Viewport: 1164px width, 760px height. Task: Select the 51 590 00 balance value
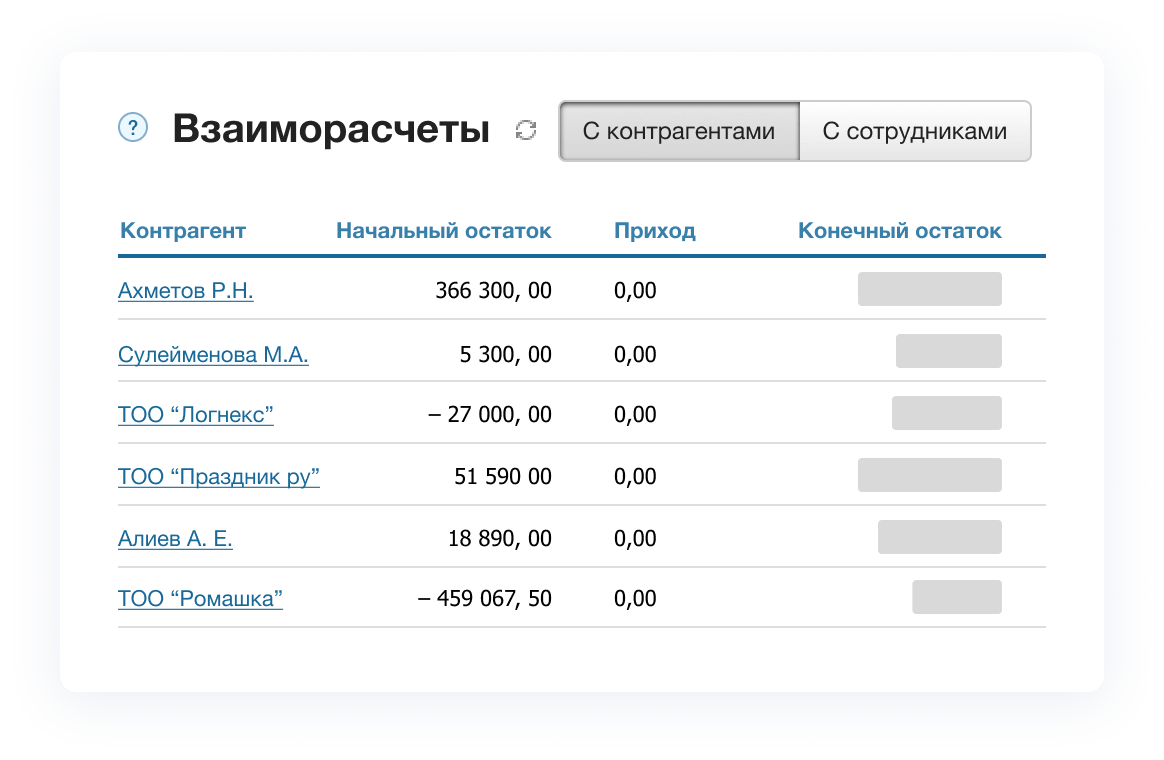point(503,476)
